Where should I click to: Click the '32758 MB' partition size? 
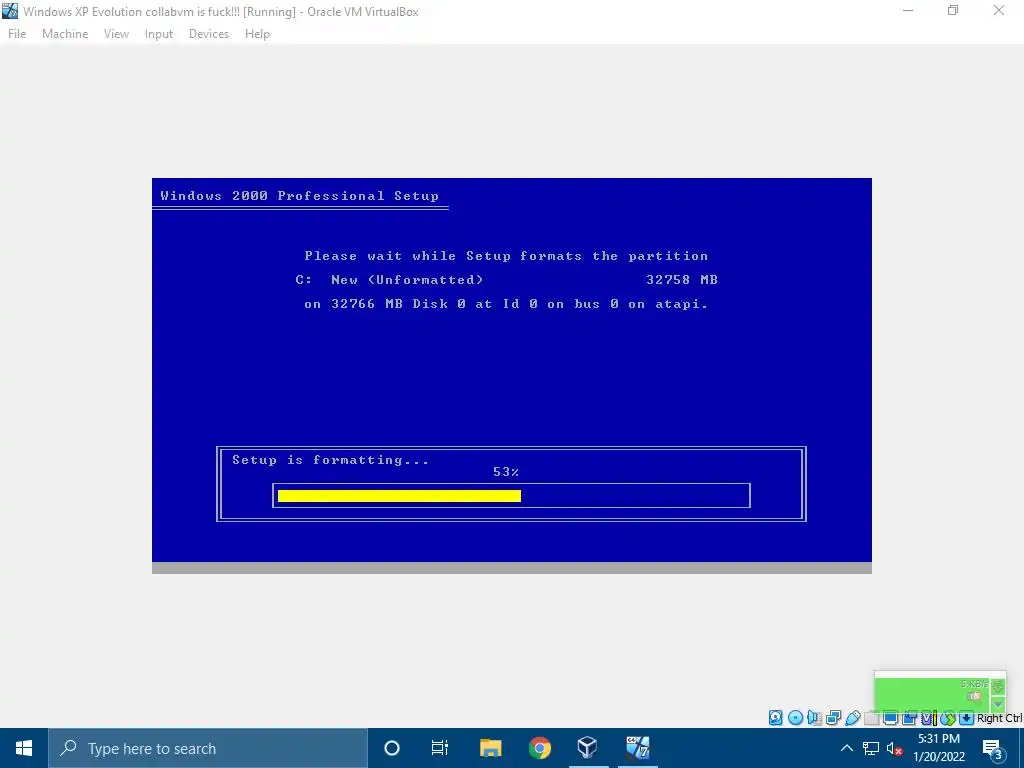click(681, 280)
